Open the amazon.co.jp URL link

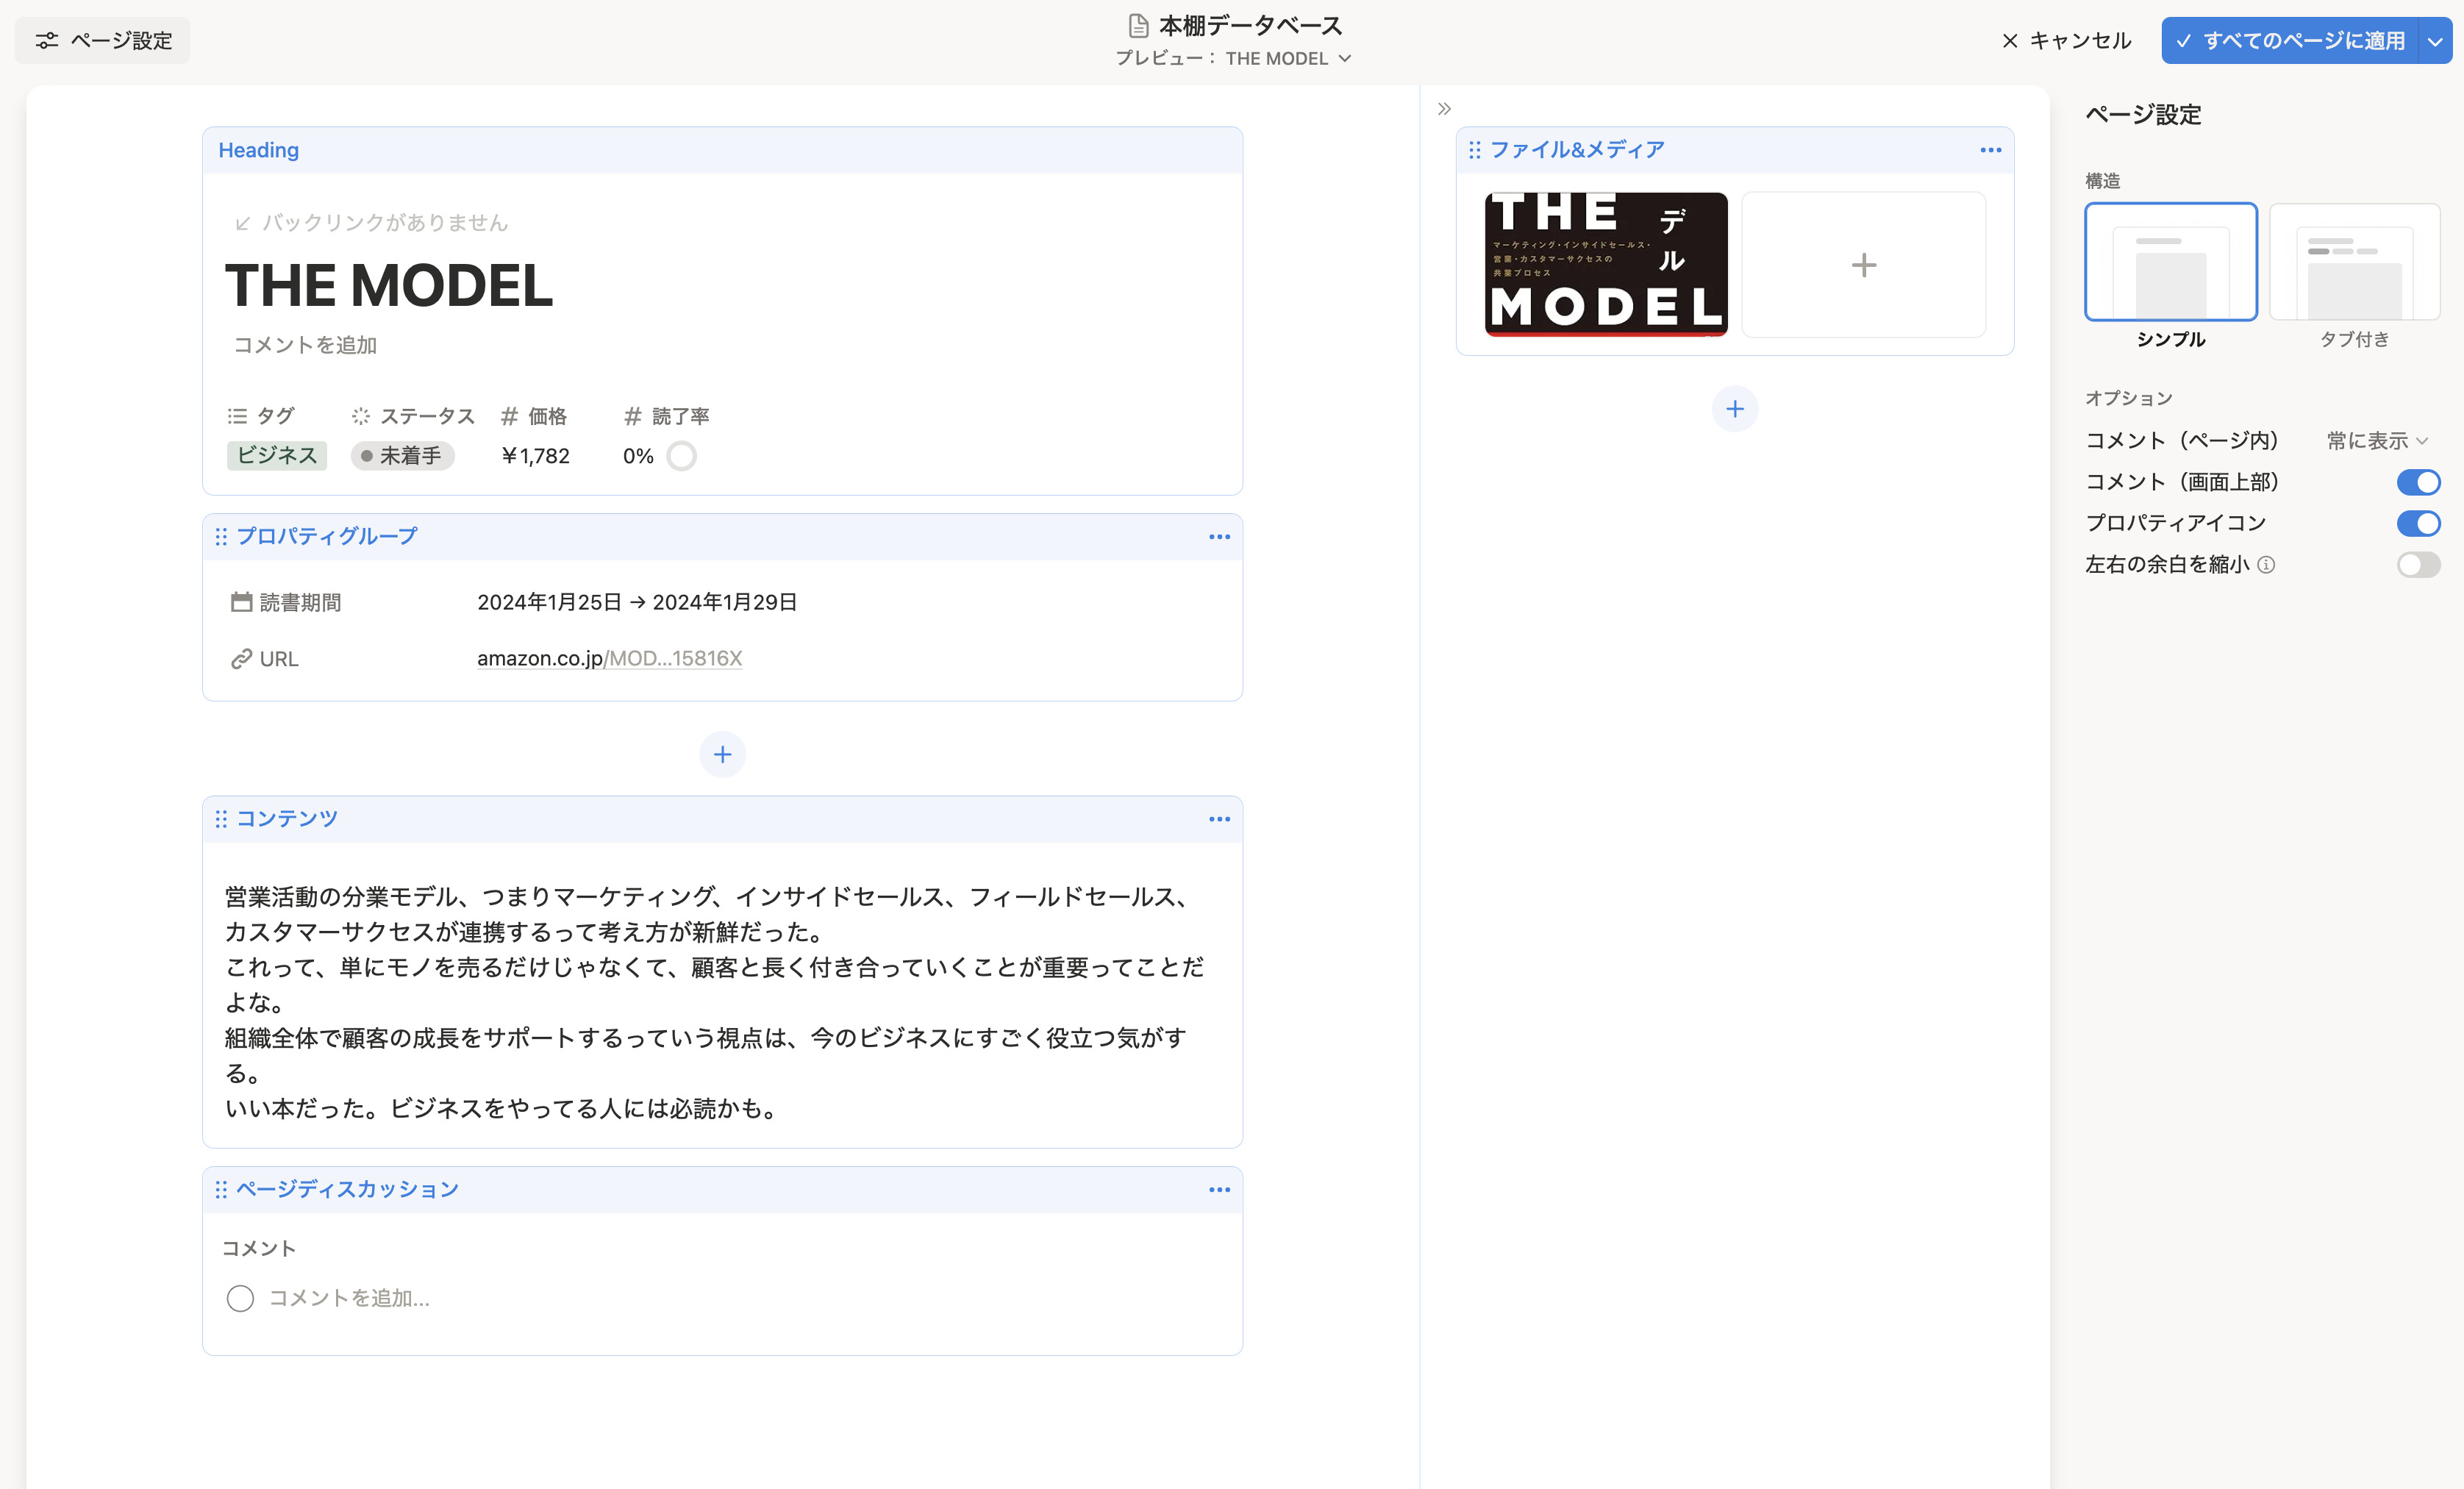609,658
